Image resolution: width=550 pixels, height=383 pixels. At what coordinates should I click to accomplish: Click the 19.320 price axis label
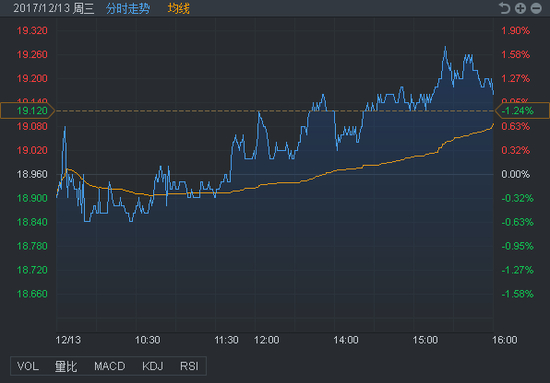32,31
